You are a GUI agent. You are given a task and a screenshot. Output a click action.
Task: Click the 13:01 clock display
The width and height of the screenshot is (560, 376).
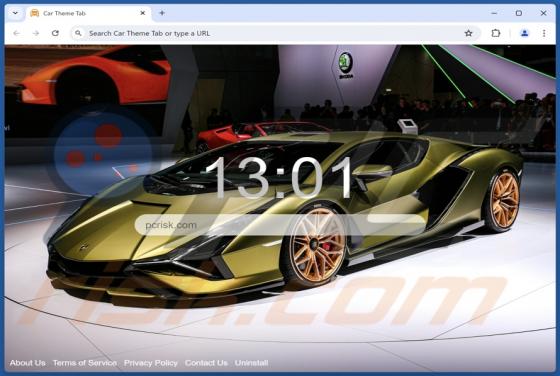tap(280, 178)
